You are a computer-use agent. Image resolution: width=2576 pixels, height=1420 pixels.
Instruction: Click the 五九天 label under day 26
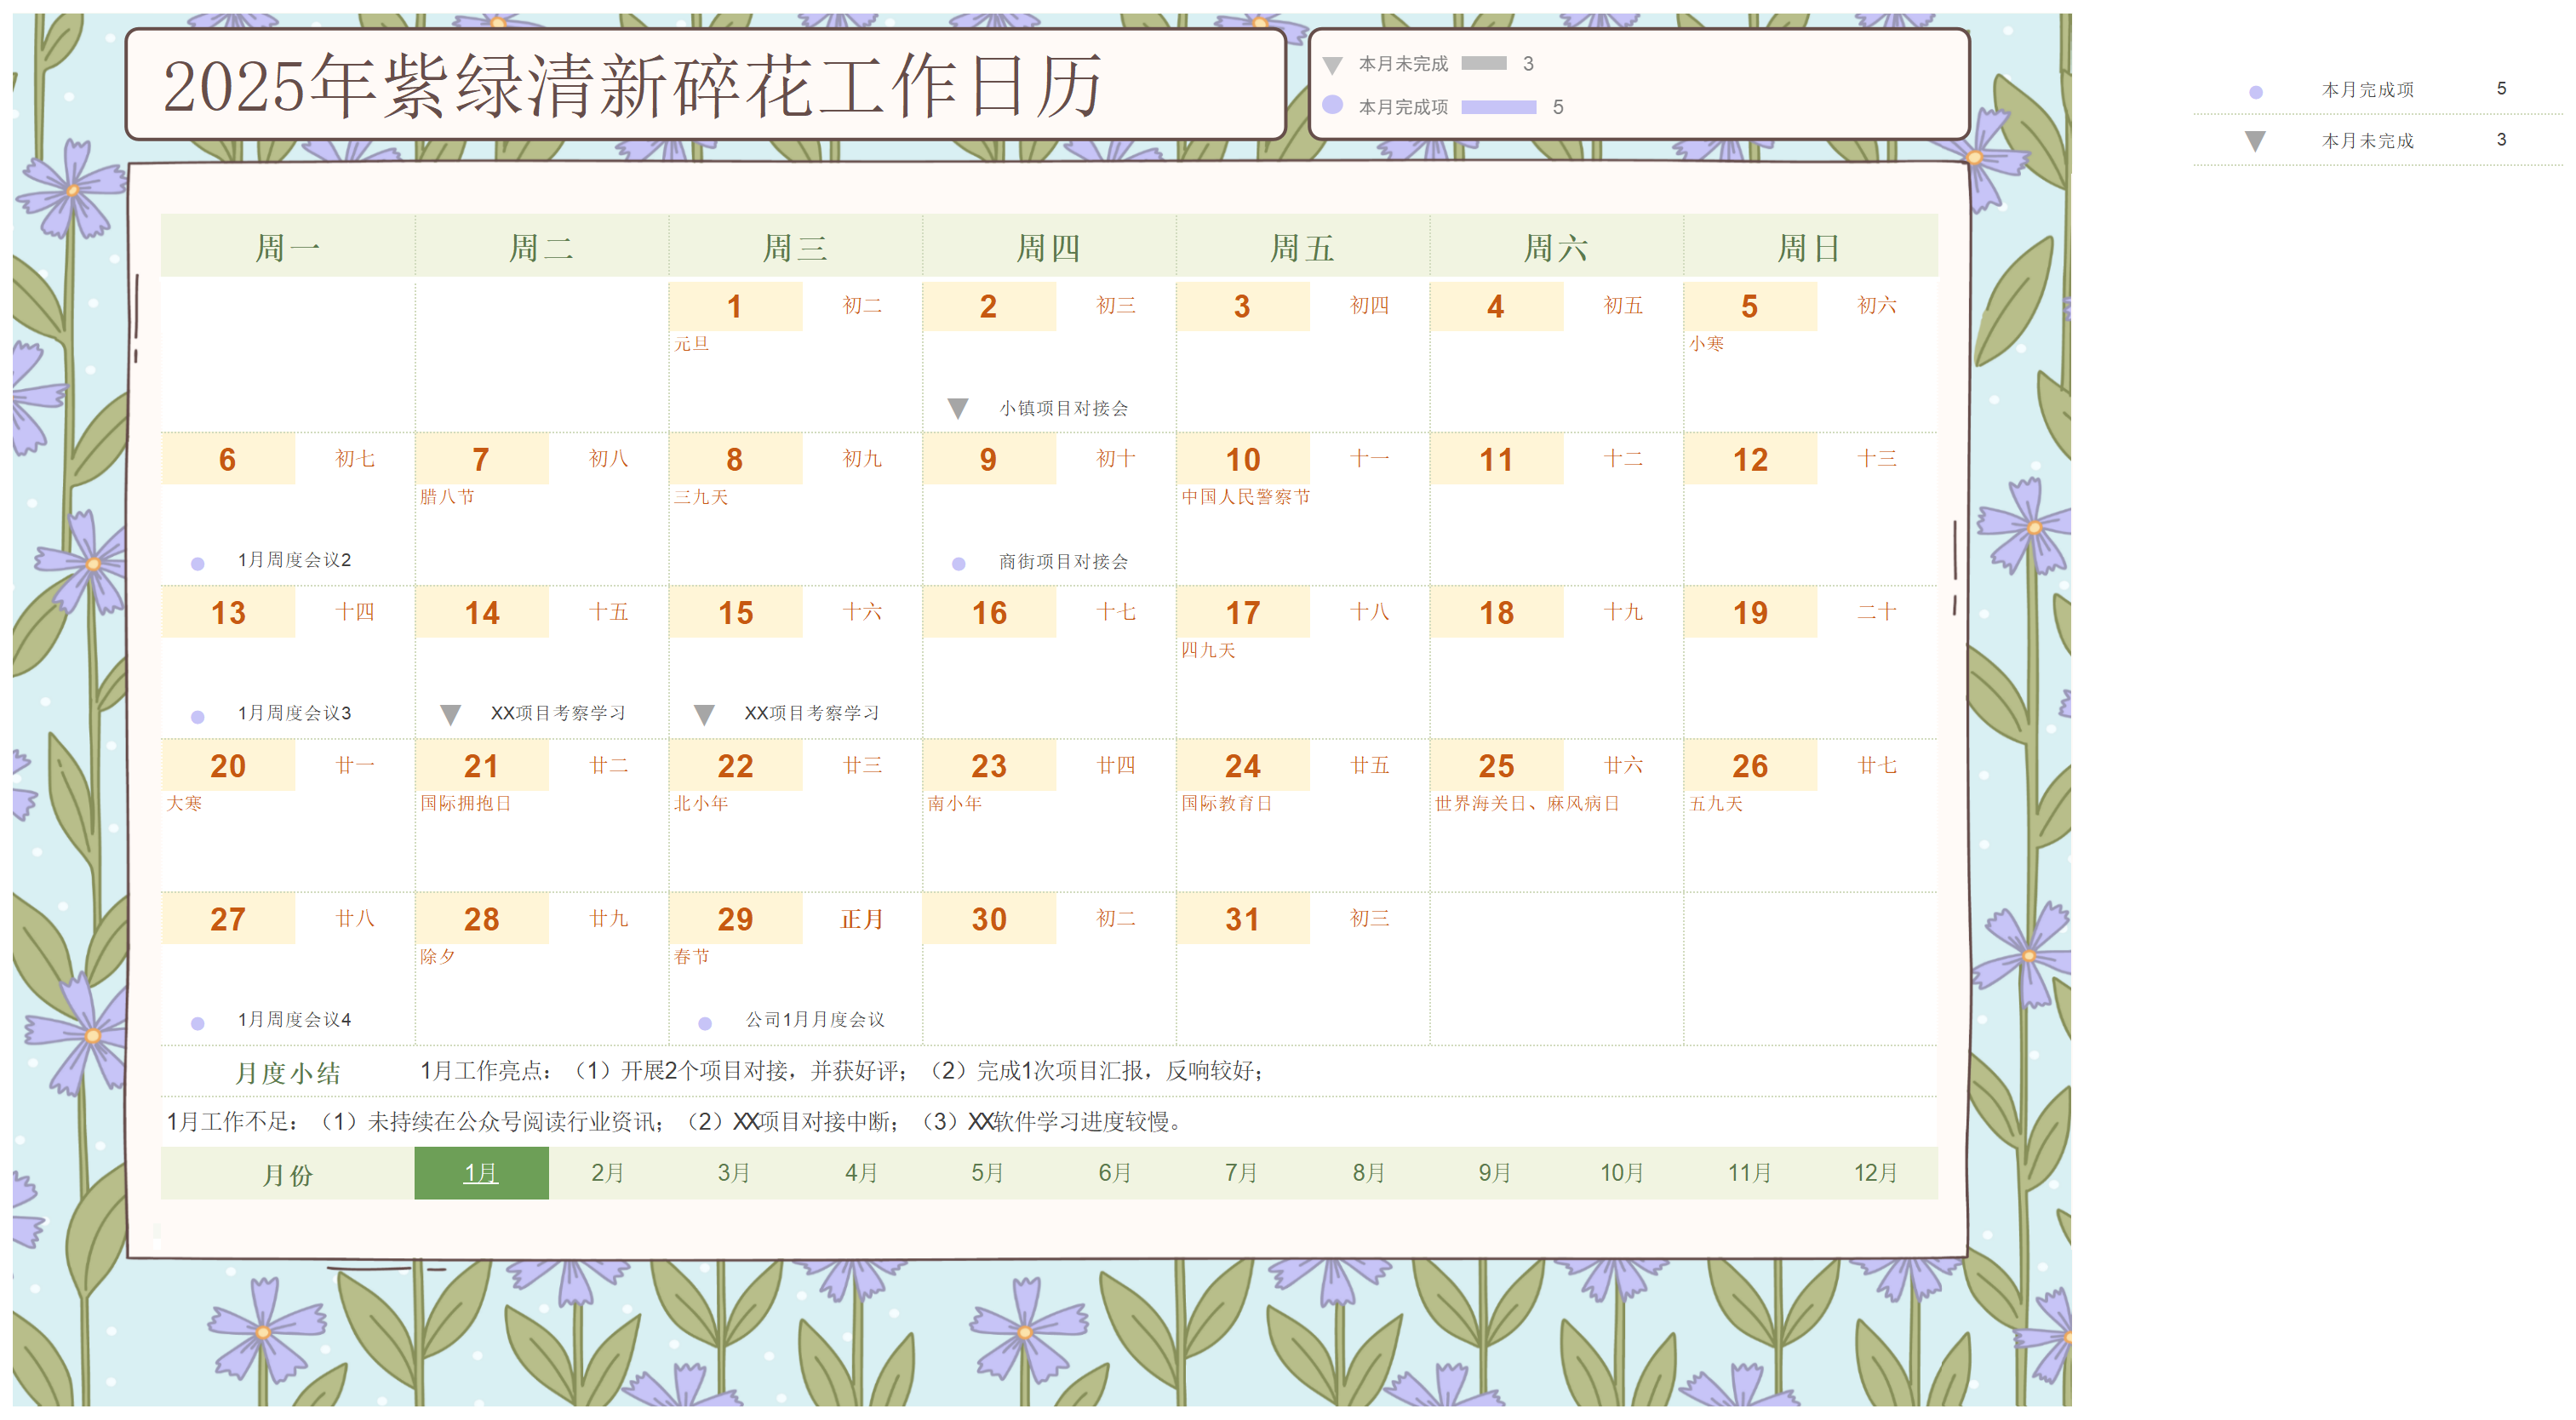pos(1716,803)
